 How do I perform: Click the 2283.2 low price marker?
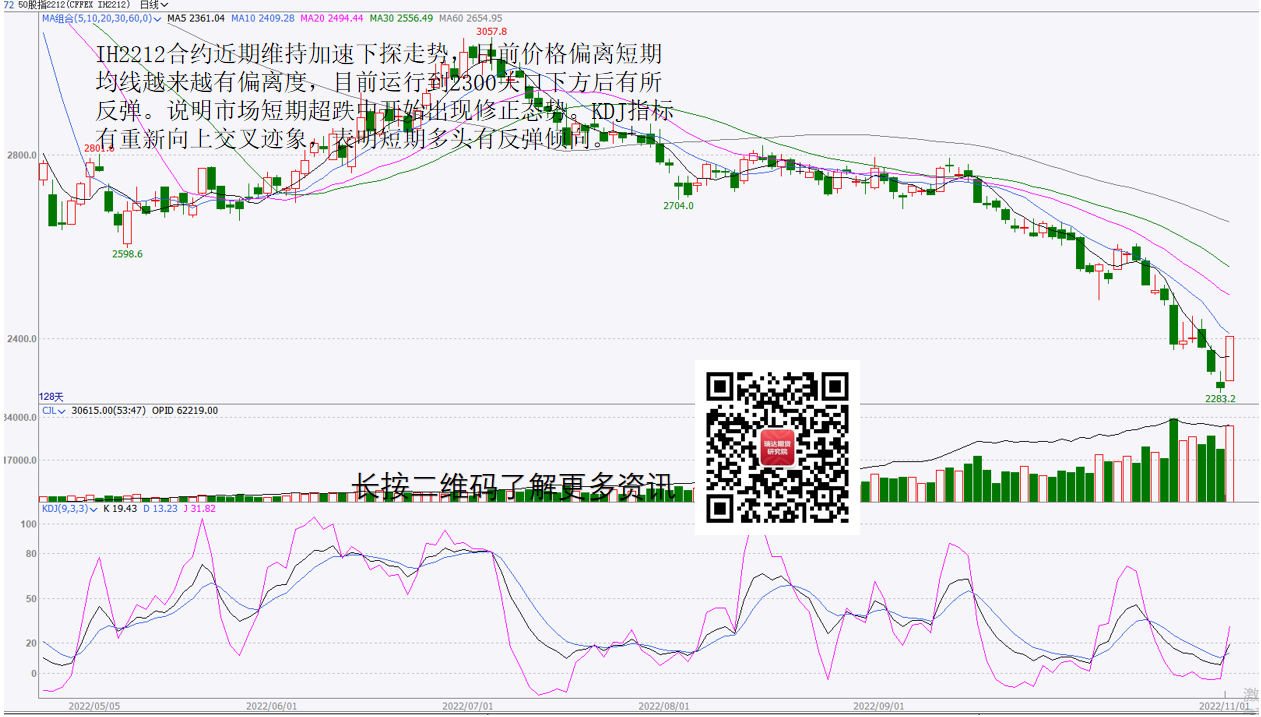click(1219, 398)
